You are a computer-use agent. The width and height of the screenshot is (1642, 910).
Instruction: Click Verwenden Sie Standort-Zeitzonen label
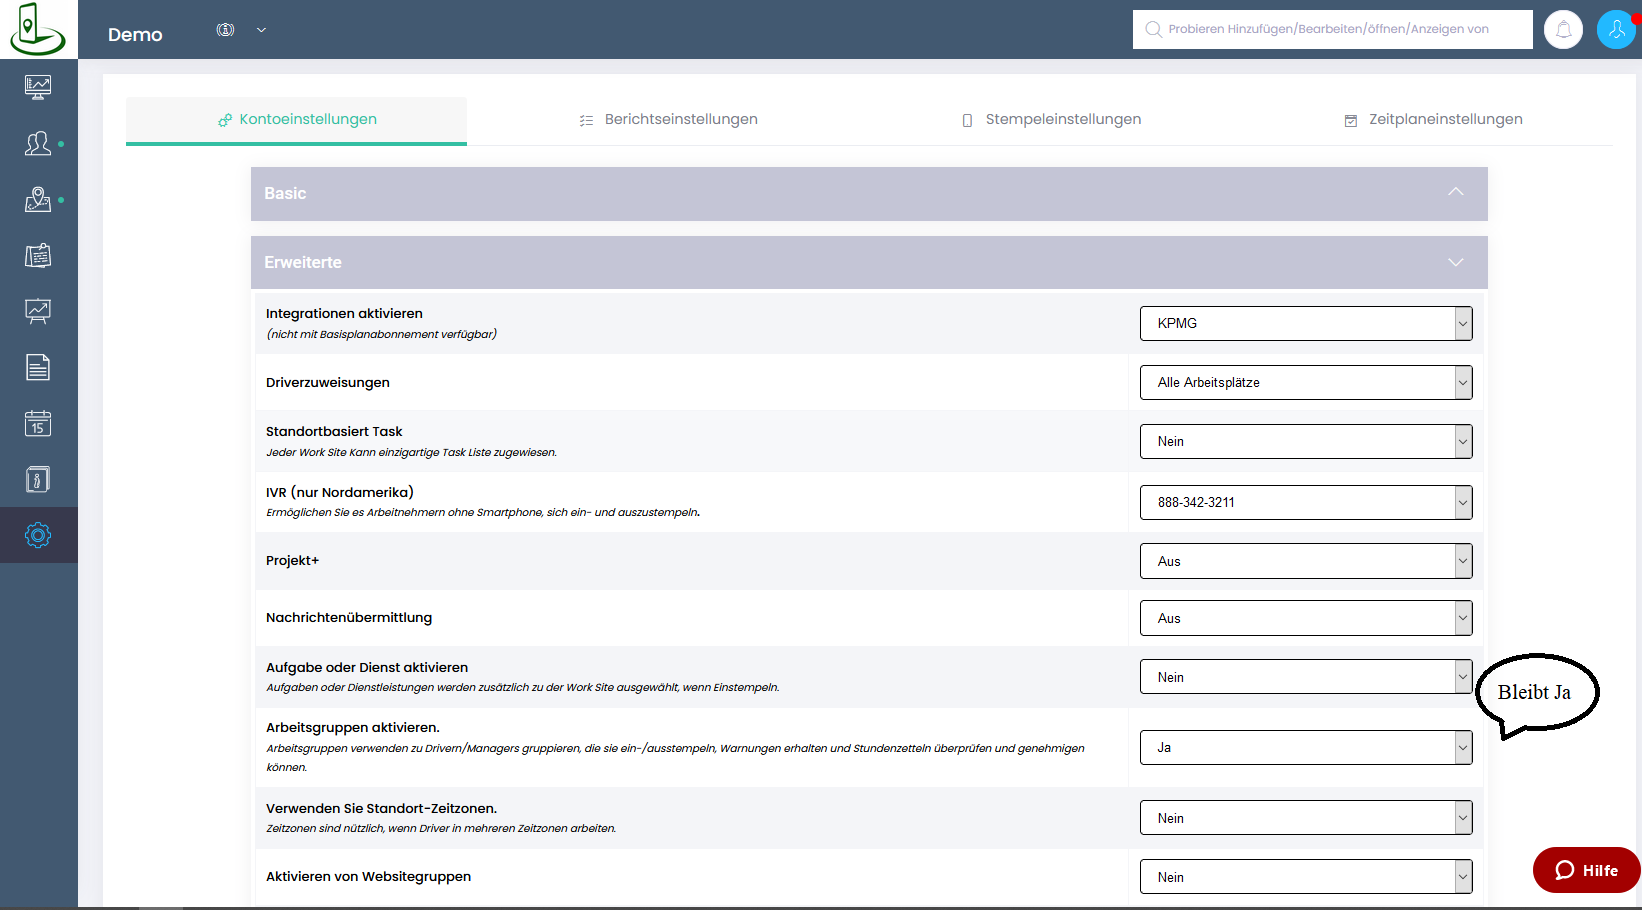point(381,809)
